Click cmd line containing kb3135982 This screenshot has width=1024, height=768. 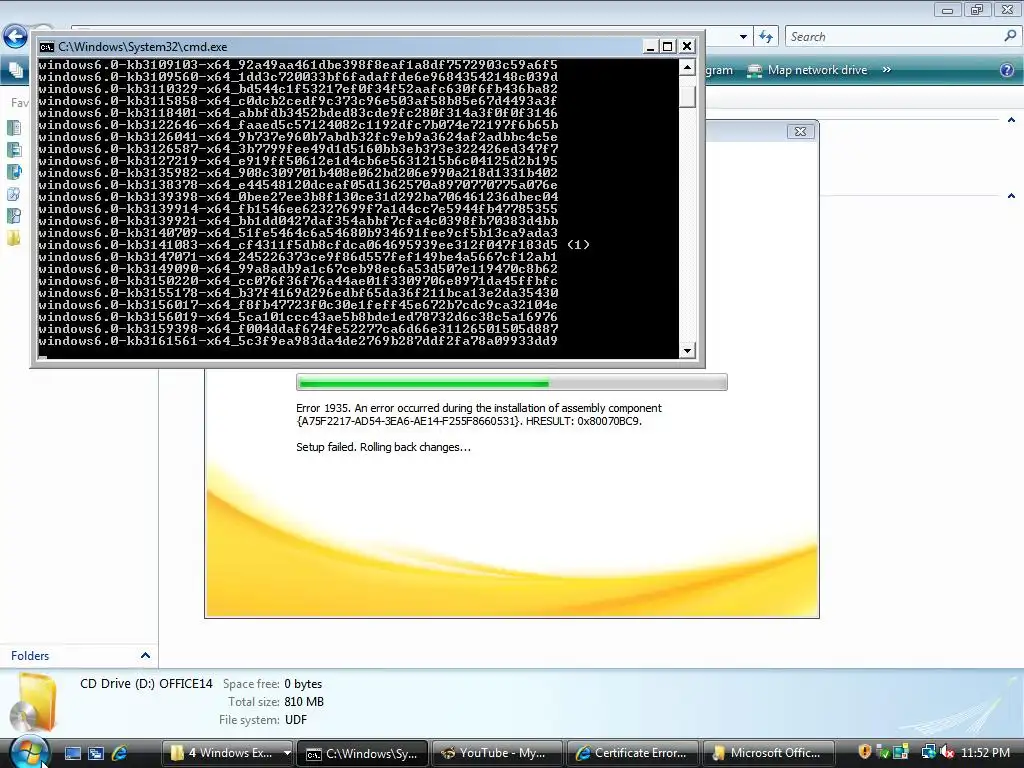298,173
